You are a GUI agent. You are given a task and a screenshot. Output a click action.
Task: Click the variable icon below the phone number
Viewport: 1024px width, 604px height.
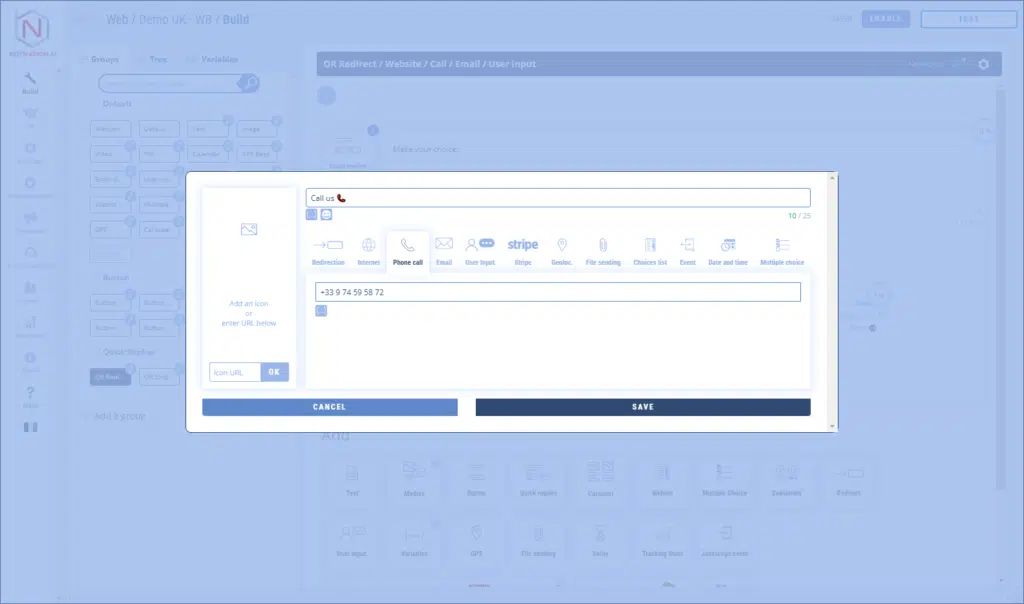point(321,311)
